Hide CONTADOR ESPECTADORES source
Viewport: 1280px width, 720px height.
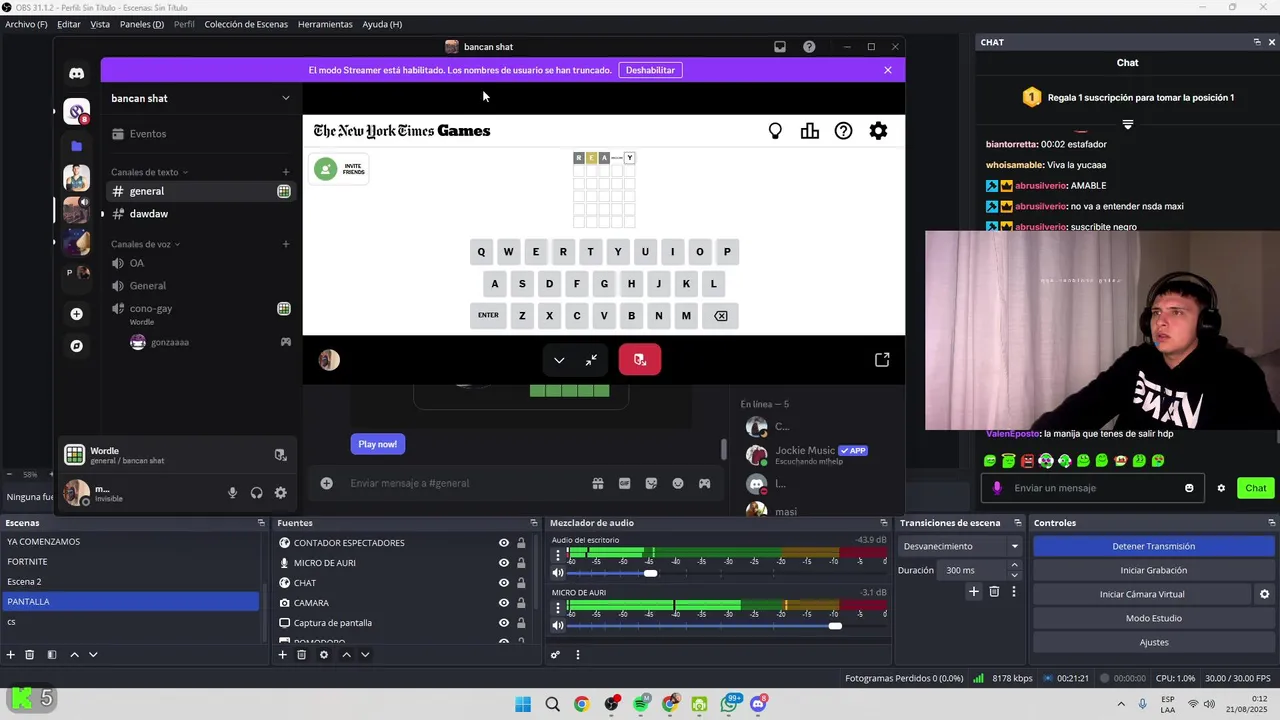pos(504,543)
